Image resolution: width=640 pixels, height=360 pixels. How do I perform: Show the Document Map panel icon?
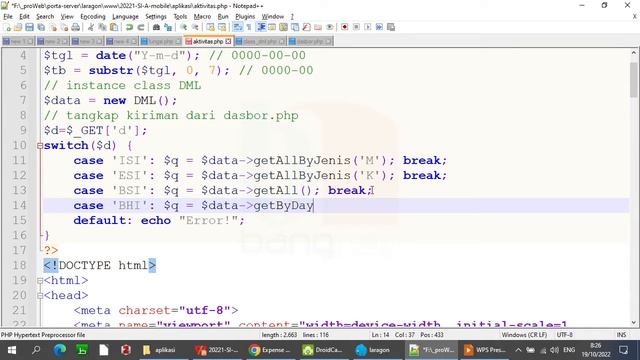(x=283, y=27)
